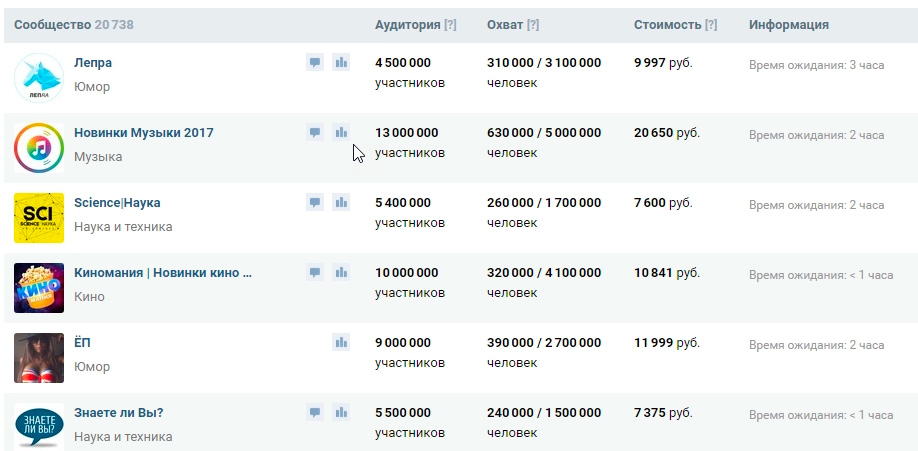Viewport: 918px width, 451px height.
Task: Click the [?] help next to Аудитория
Action: 450,25
